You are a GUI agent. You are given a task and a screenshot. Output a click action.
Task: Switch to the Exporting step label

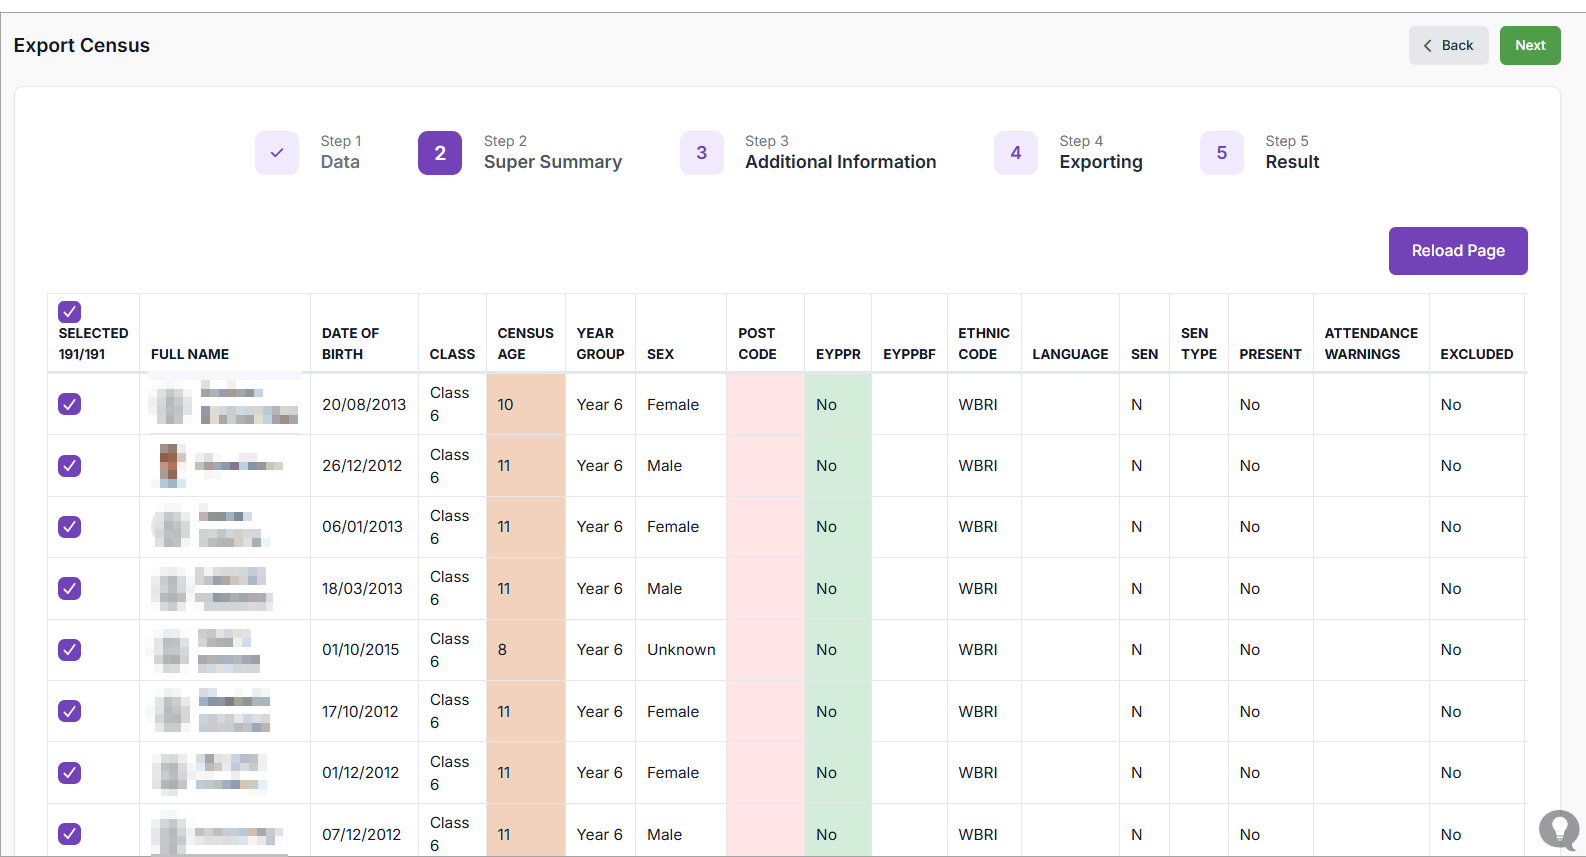(1100, 162)
